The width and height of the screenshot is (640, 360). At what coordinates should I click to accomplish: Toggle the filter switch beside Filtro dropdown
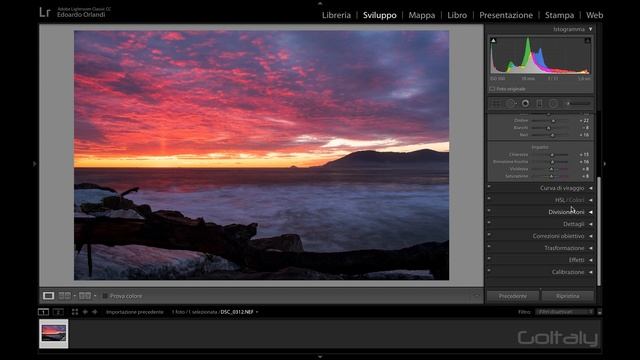(600, 312)
